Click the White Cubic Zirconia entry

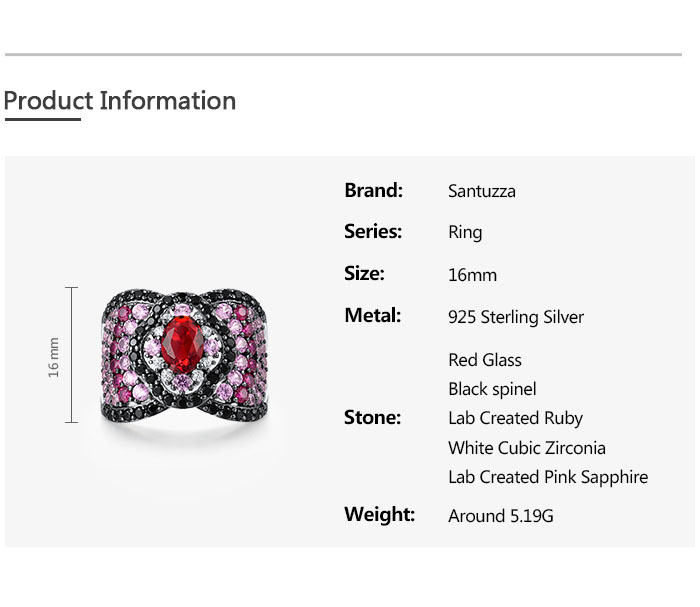click(x=527, y=448)
